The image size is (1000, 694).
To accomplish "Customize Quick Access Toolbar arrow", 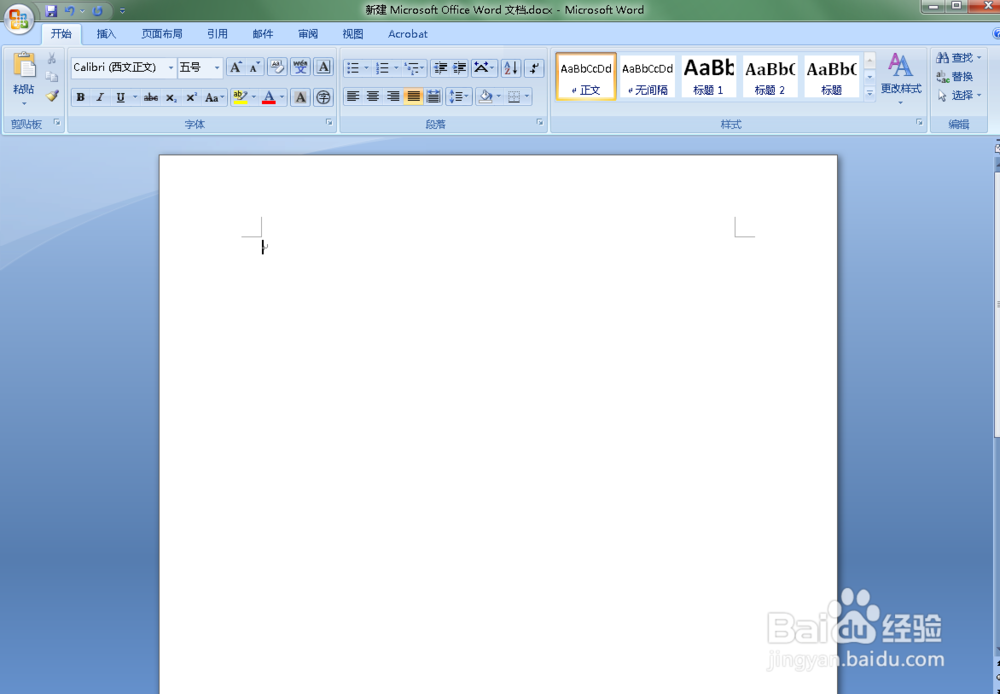I will tap(122, 11).
